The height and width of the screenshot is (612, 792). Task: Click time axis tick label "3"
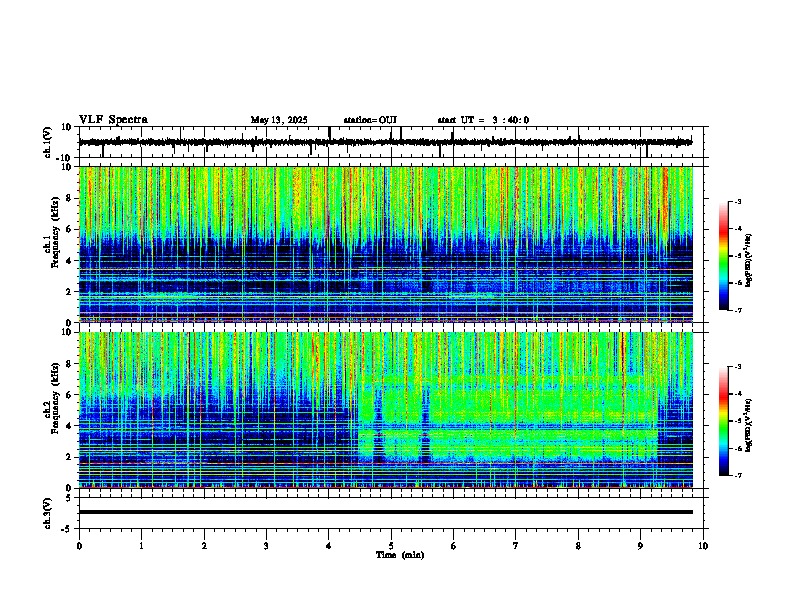[x=267, y=546]
